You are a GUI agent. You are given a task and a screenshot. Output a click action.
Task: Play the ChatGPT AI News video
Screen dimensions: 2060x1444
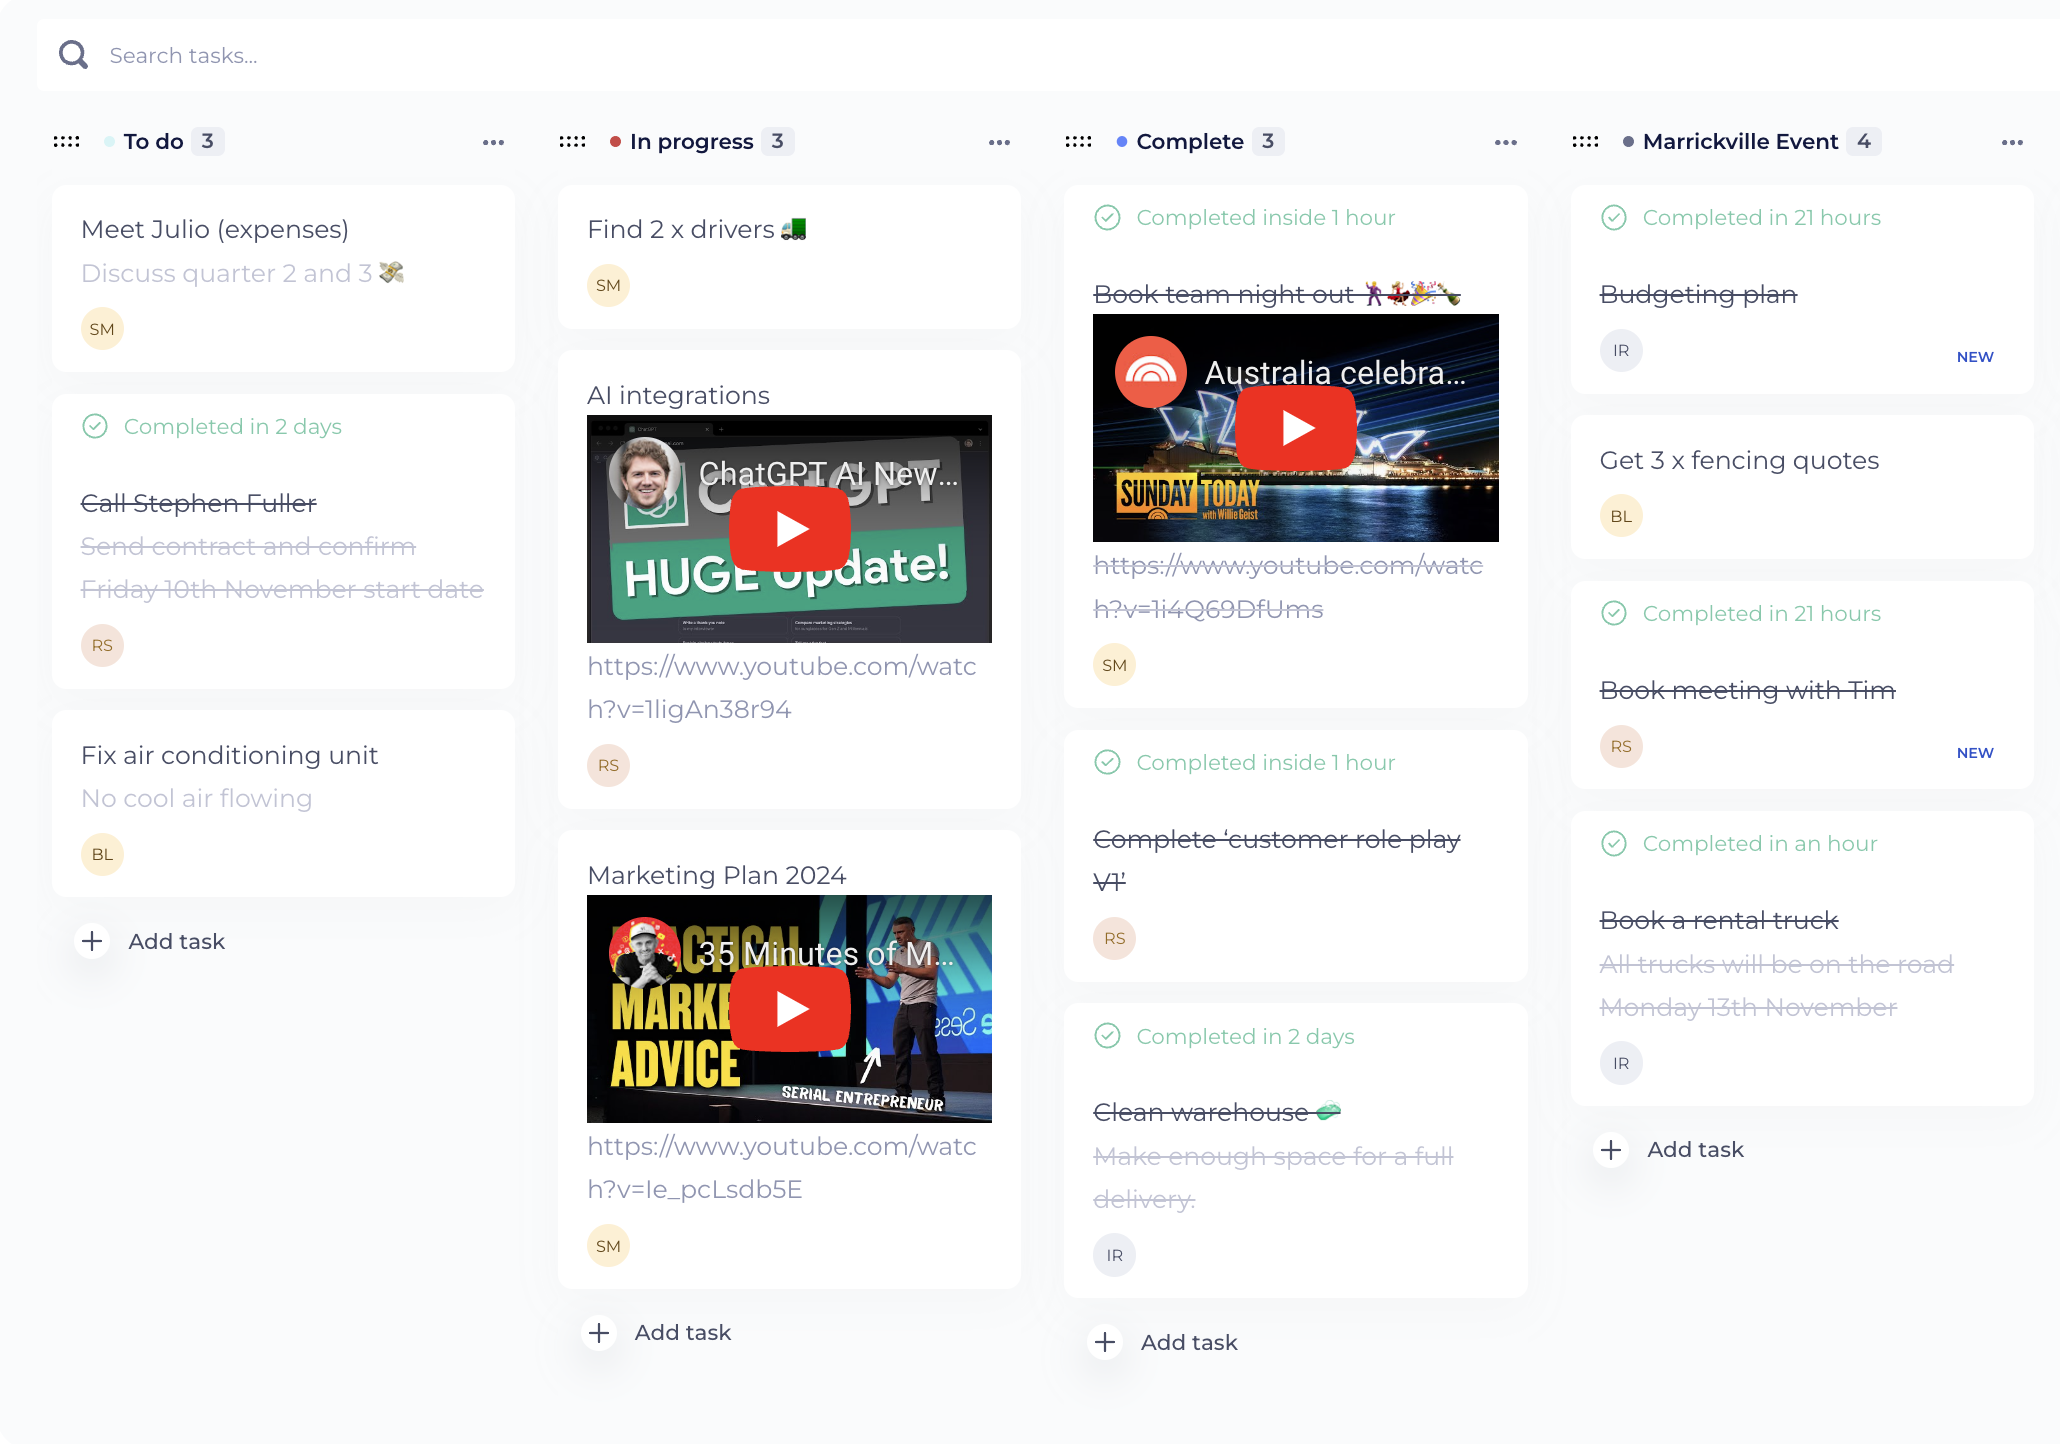pos(790,529)
